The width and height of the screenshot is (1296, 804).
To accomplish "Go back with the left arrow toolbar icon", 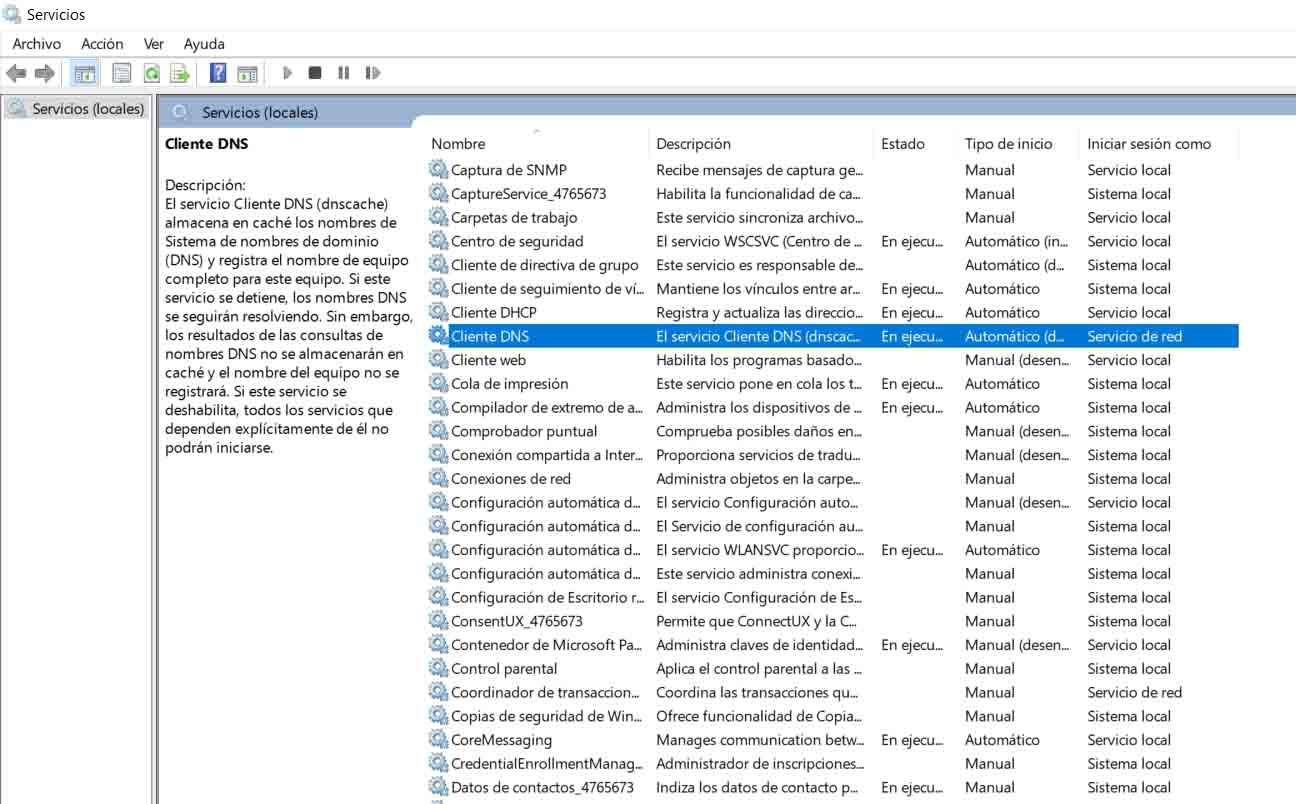I will tap(16, 73).
